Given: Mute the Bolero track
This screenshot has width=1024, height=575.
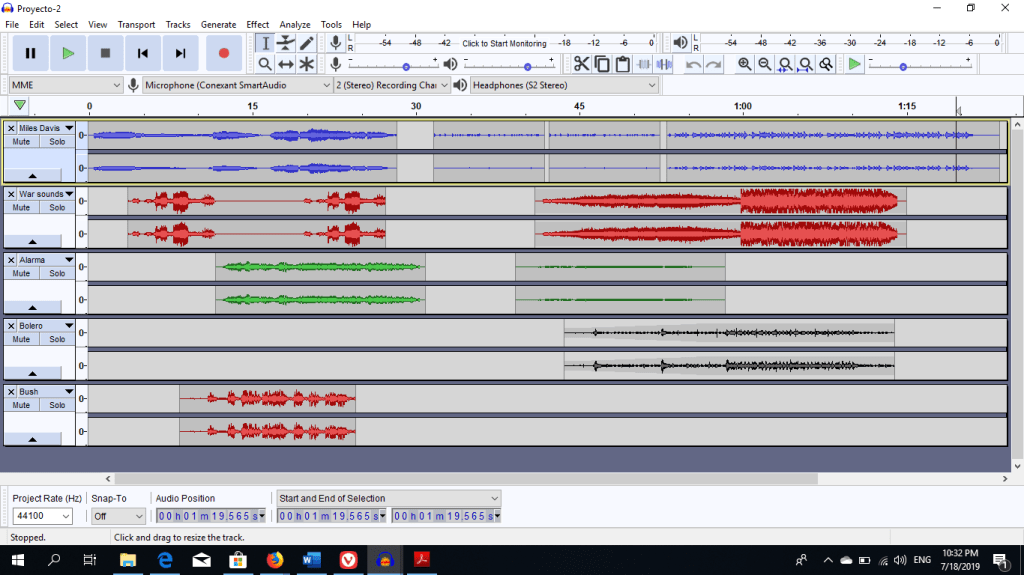Looking at the screenshot, I should 21,340.
